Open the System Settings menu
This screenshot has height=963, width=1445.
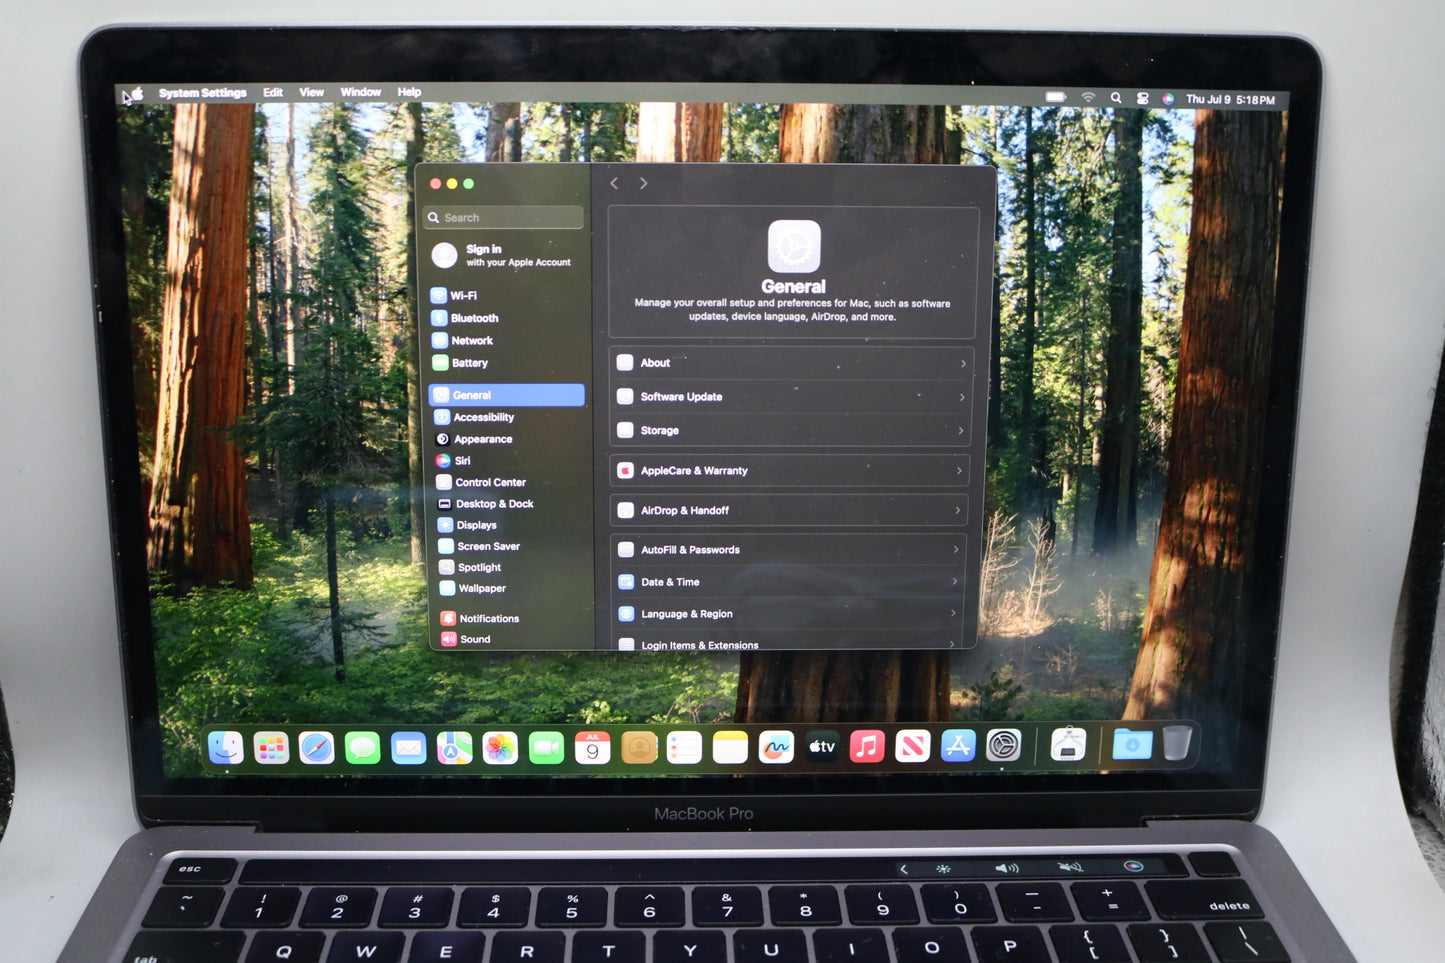[202, 93]
